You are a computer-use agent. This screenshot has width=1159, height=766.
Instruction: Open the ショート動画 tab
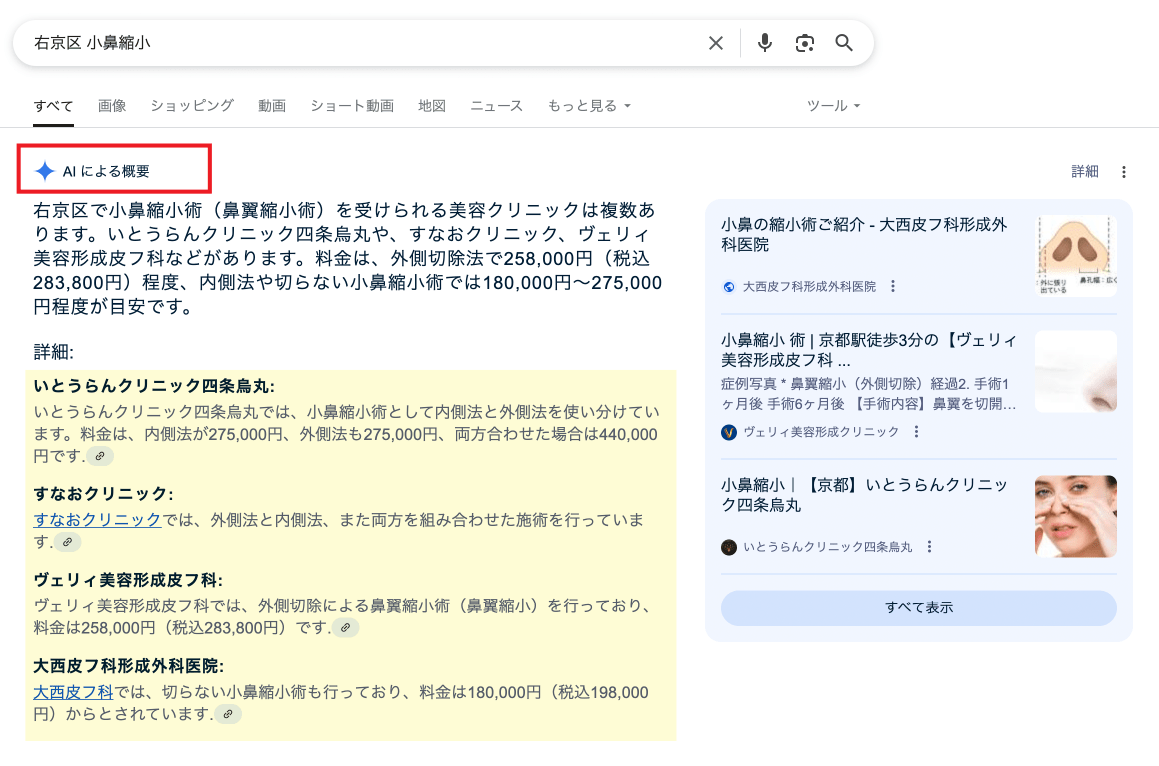pyautogui.click(x=352, y=106)
